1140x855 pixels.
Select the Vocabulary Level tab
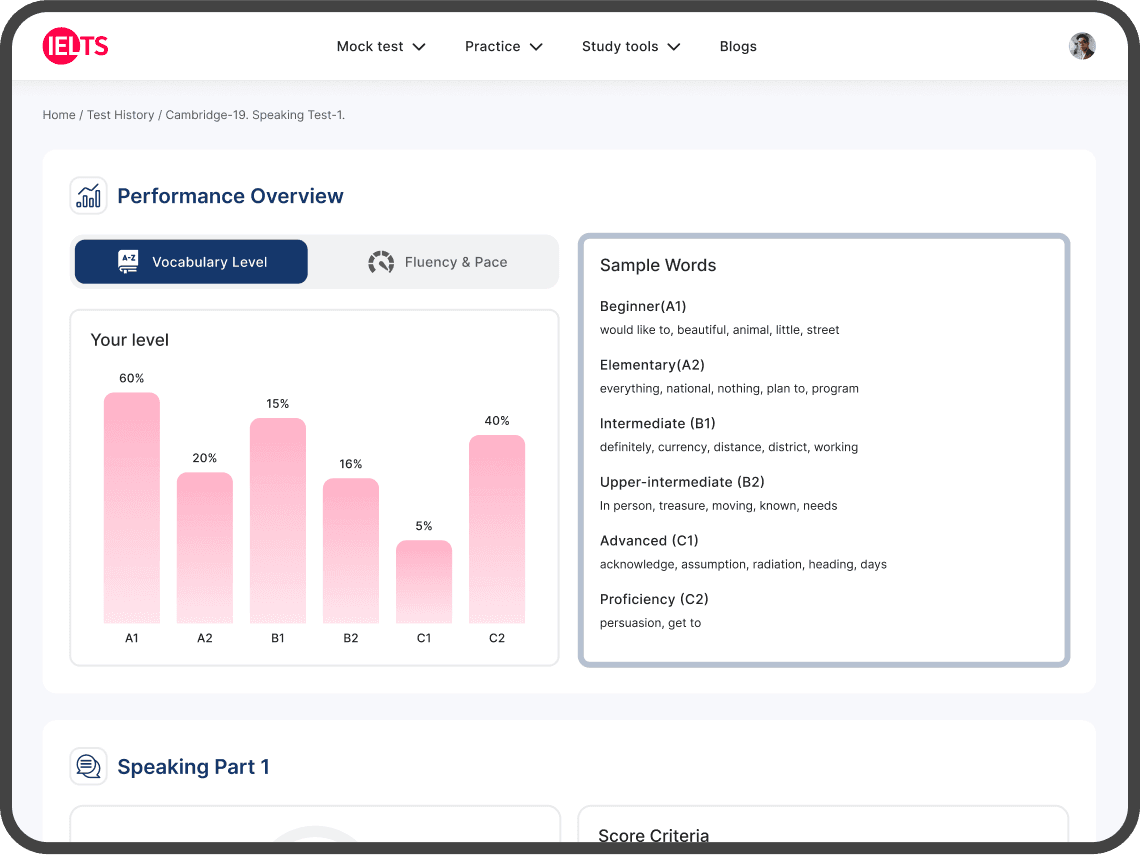pos(190,261)
